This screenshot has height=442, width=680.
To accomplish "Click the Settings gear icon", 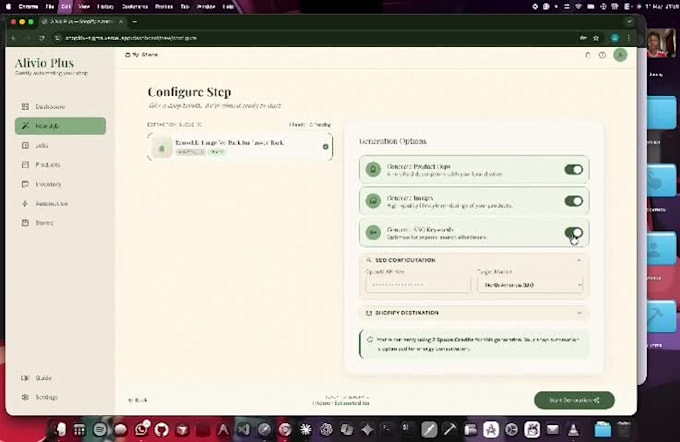I will pyautogui.click(x=25, y=397).
